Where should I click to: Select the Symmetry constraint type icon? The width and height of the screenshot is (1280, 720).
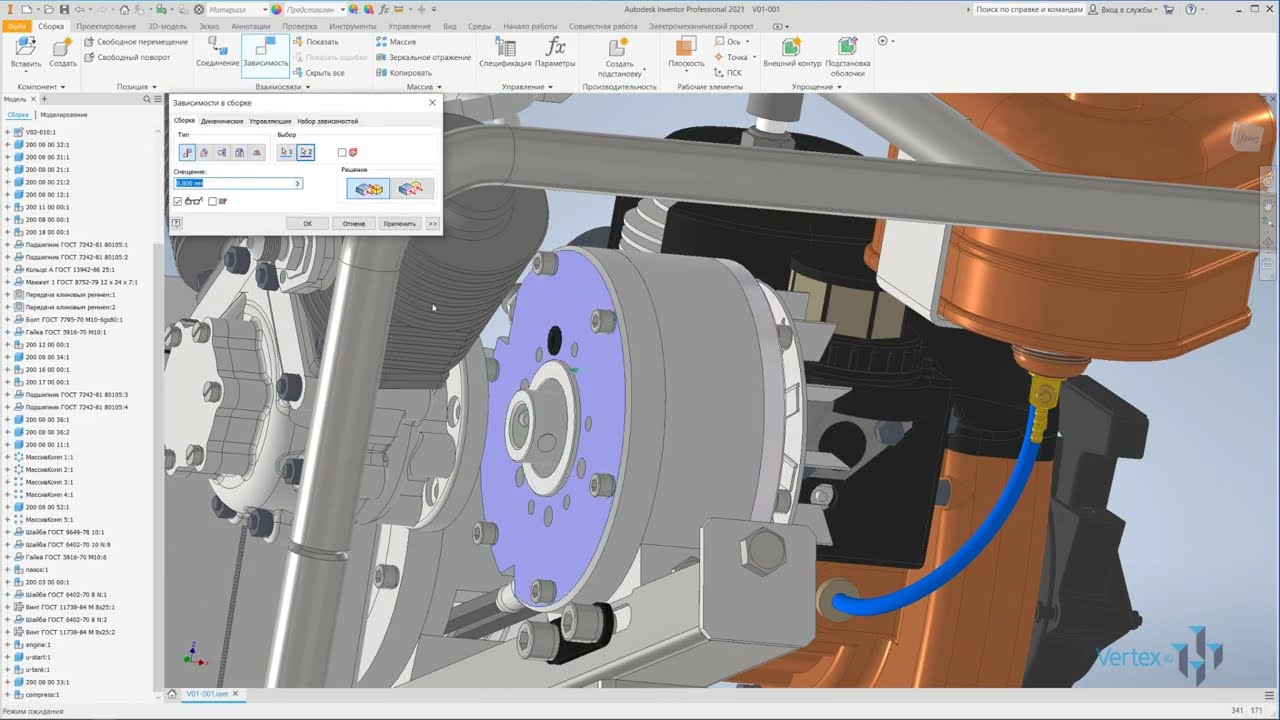point(256,153)
